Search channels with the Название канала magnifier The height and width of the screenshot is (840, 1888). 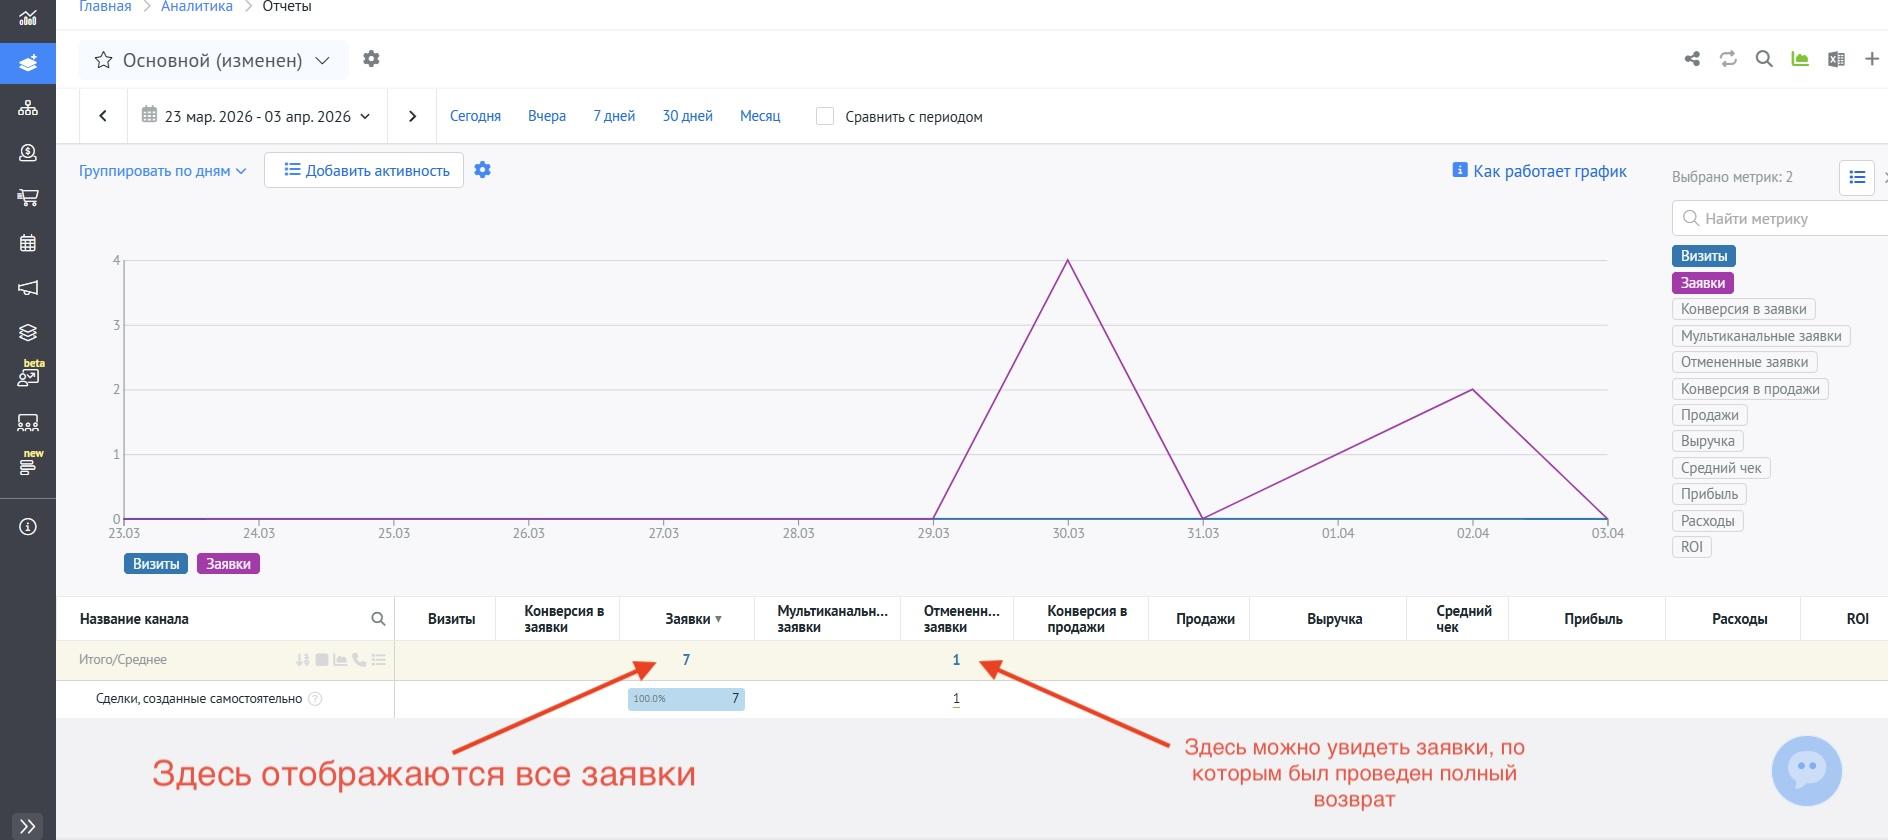378,619
